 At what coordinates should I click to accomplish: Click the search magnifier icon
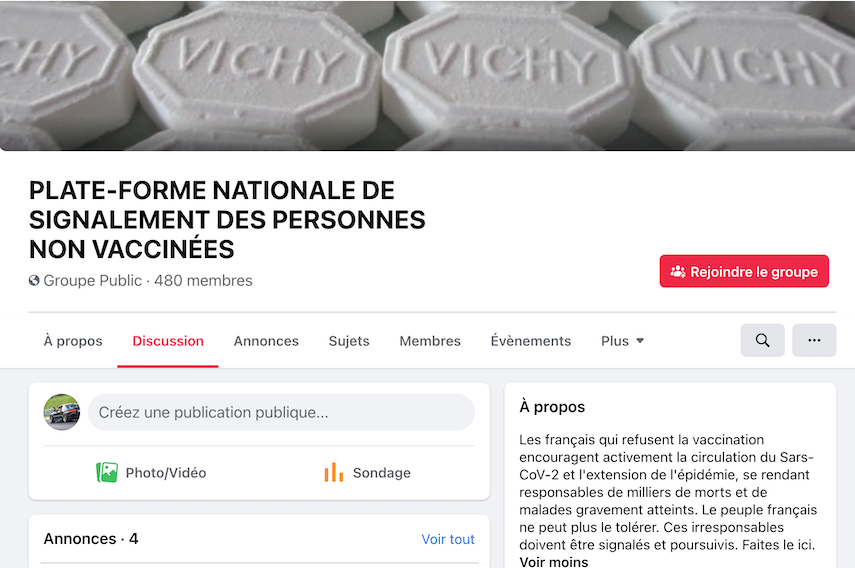(762, 341)
